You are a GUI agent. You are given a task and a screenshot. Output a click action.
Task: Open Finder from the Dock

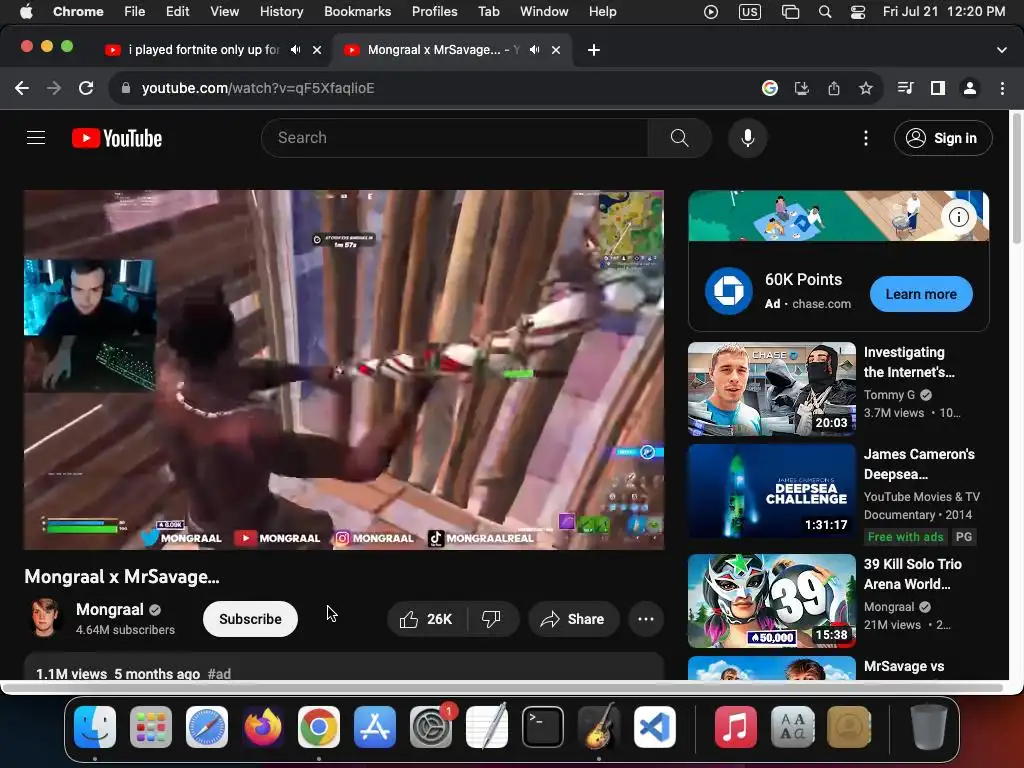coord(95,727)
